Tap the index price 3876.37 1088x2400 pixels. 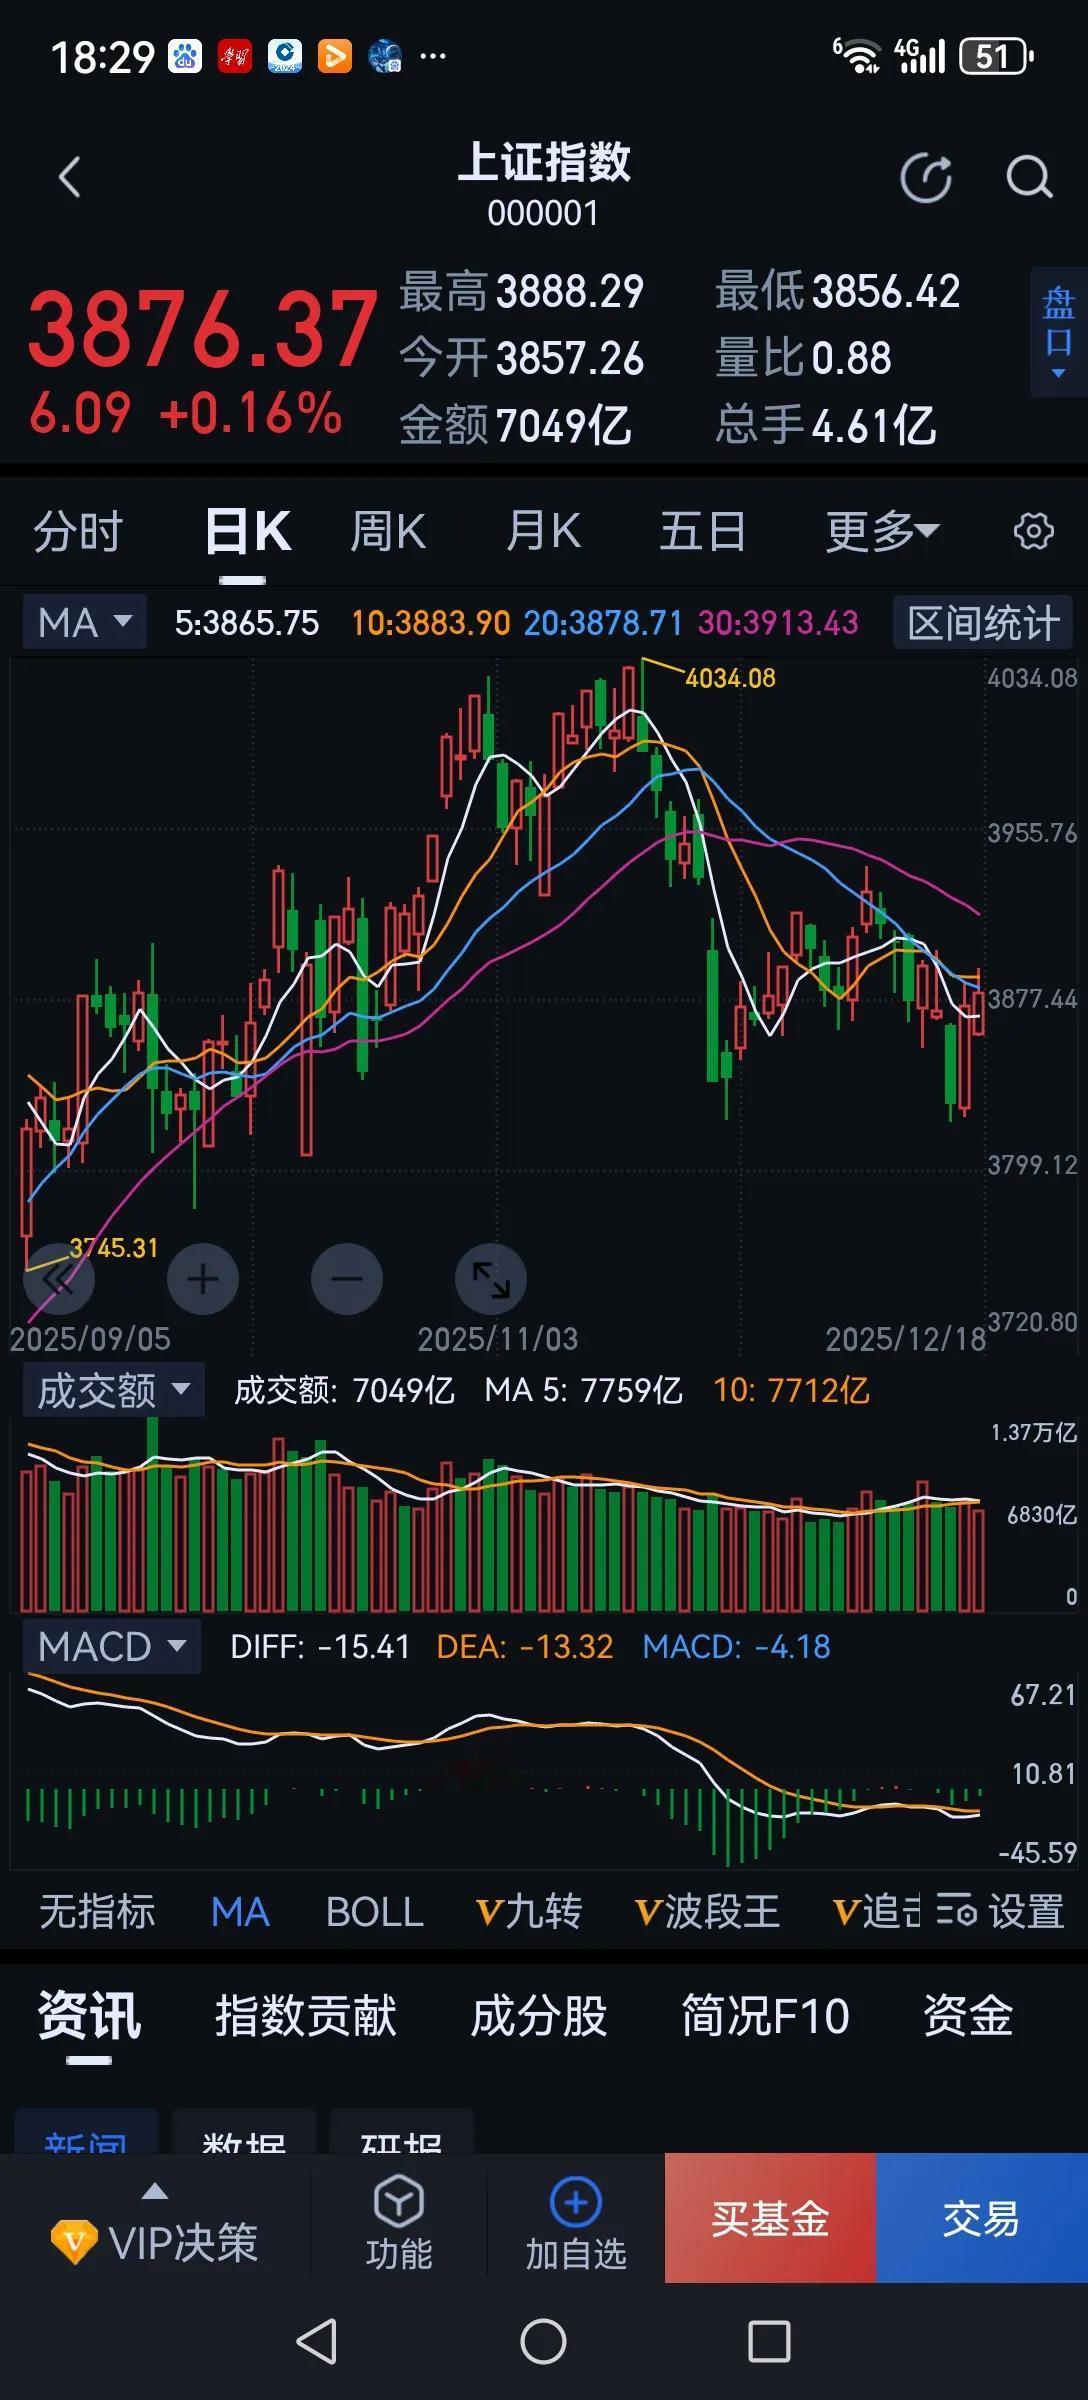203,328
